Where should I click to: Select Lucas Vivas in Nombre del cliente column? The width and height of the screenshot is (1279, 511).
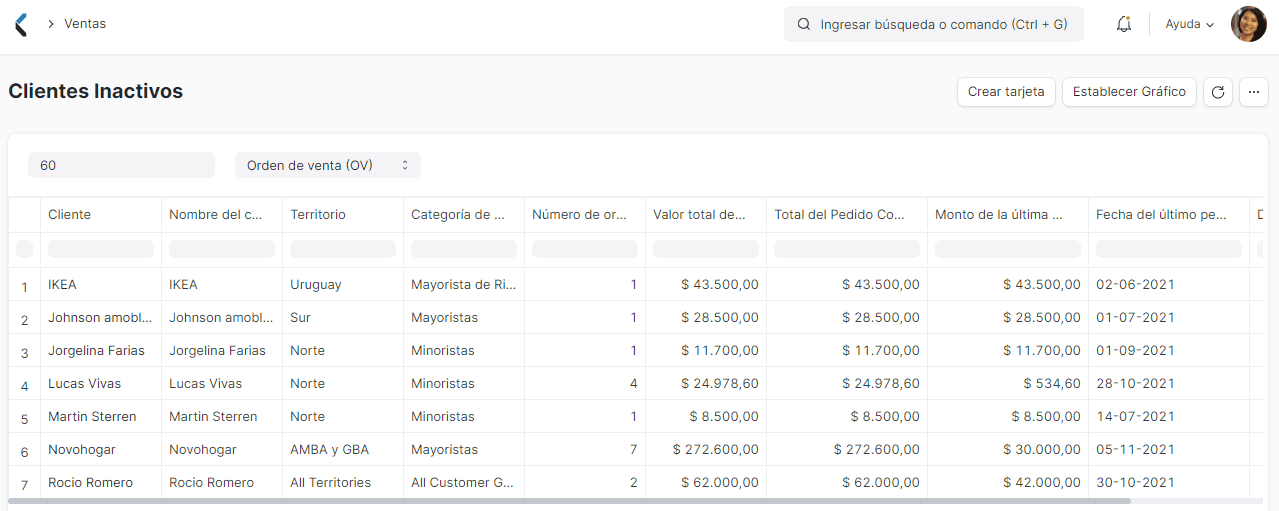coord(221,383)
